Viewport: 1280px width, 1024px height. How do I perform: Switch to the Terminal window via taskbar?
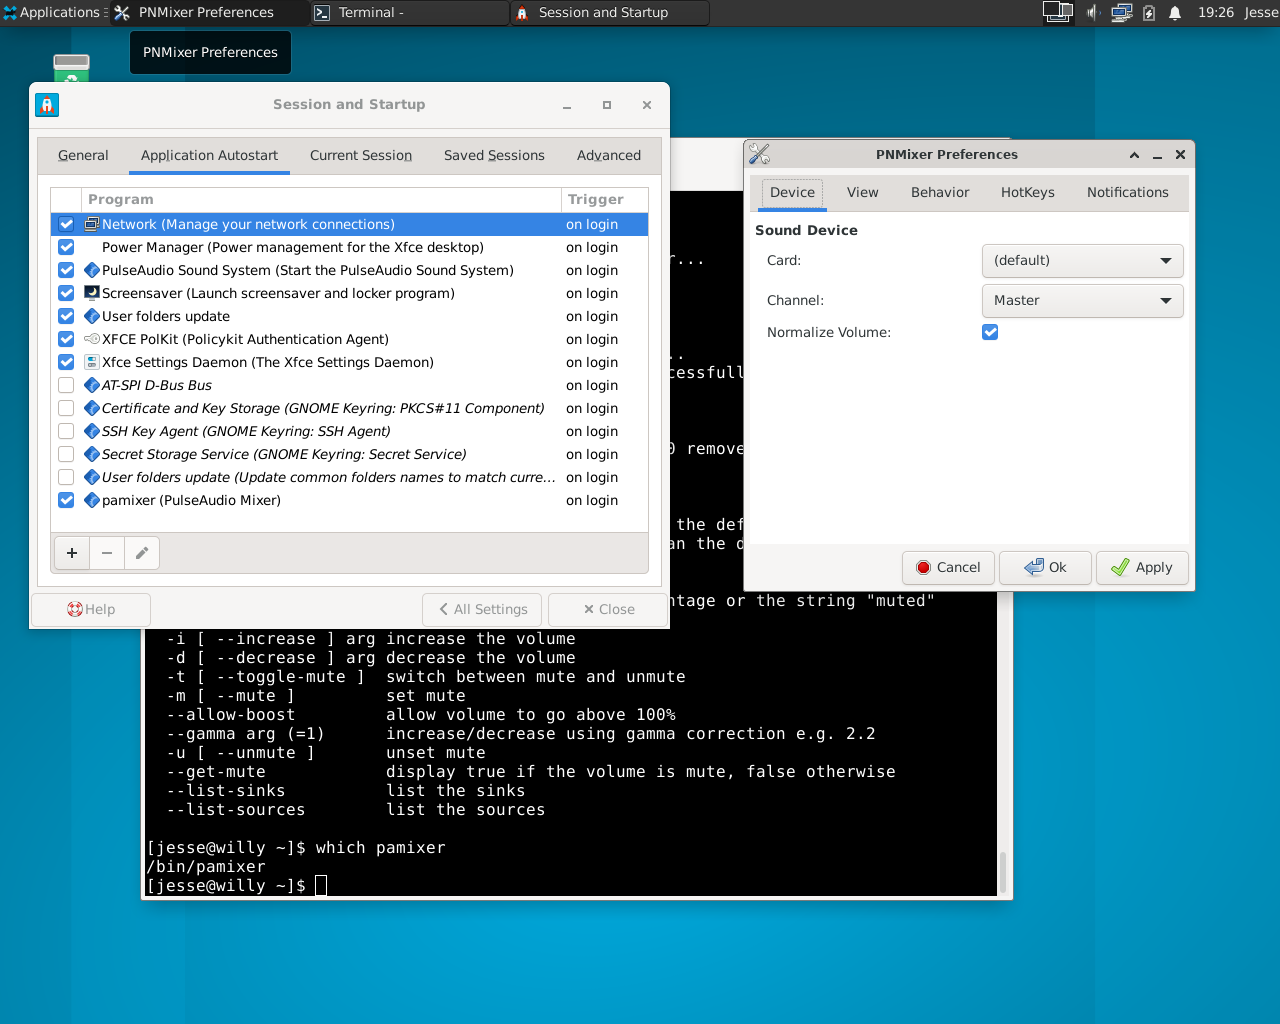click(408, 13)
